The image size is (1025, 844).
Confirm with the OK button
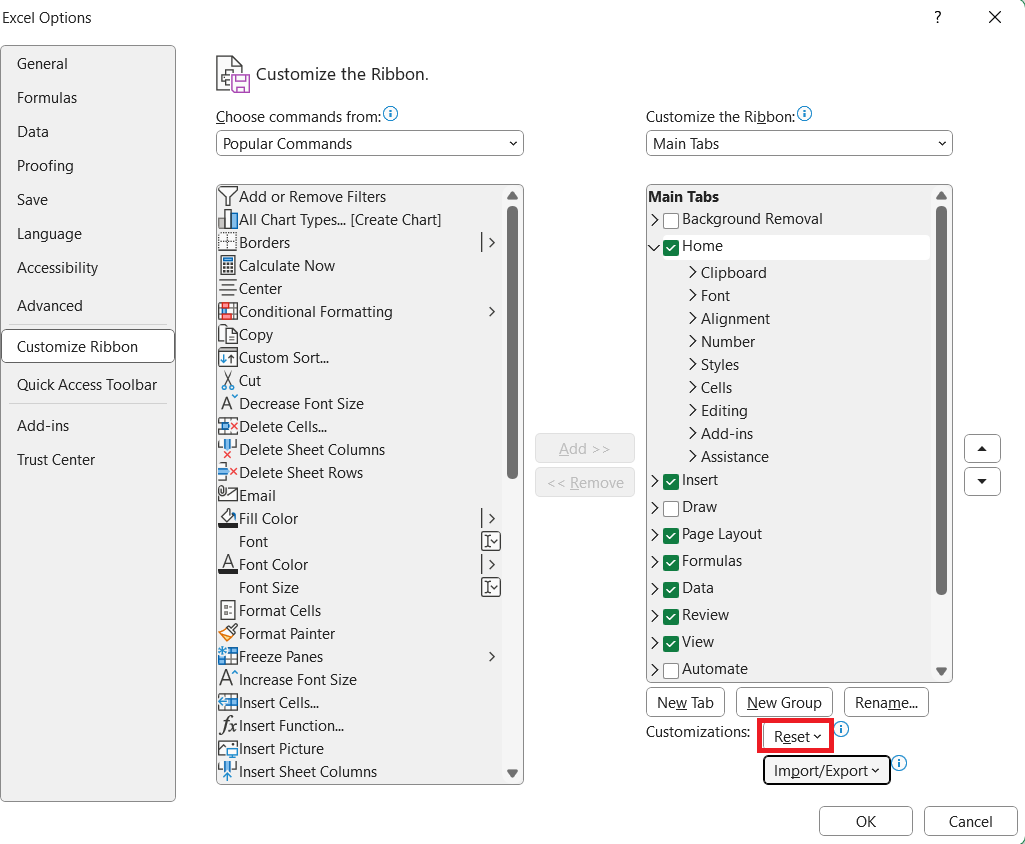click(x=865, y=821)
